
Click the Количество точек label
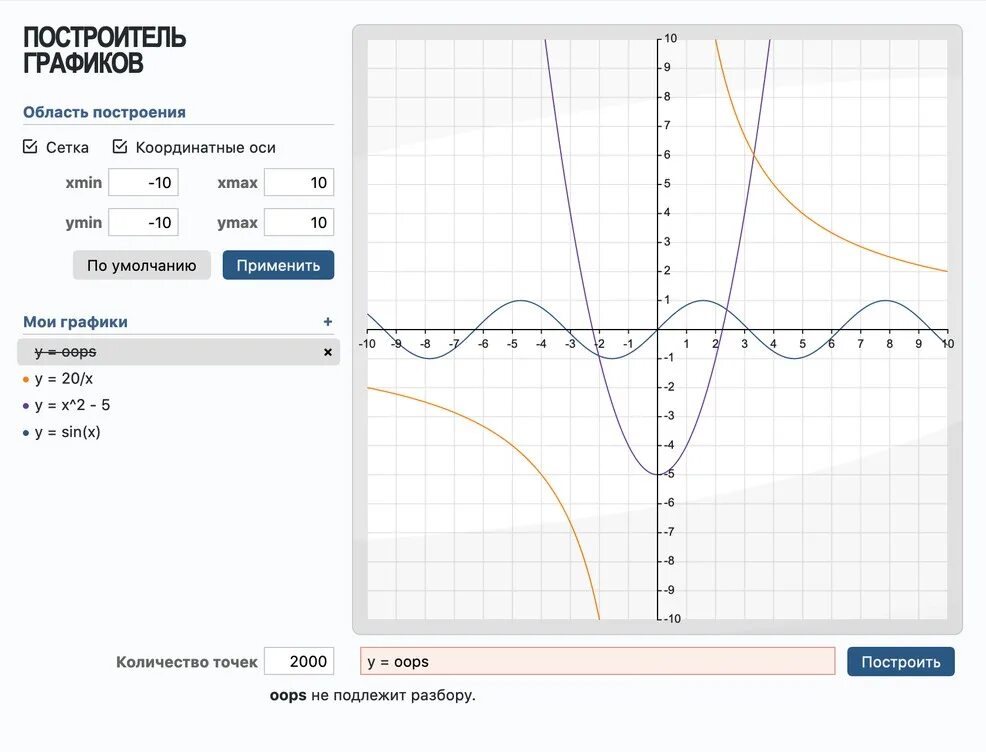[x=187, y=662]
